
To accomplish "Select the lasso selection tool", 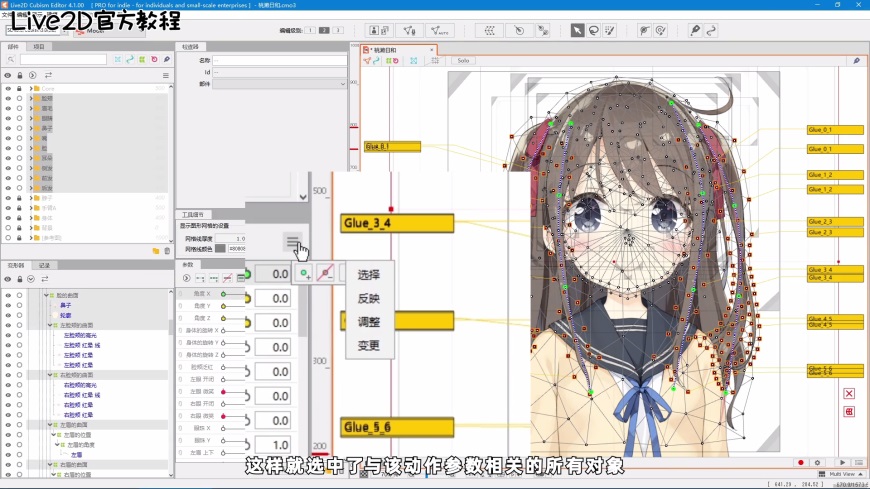I will click(x=594, y=31).
